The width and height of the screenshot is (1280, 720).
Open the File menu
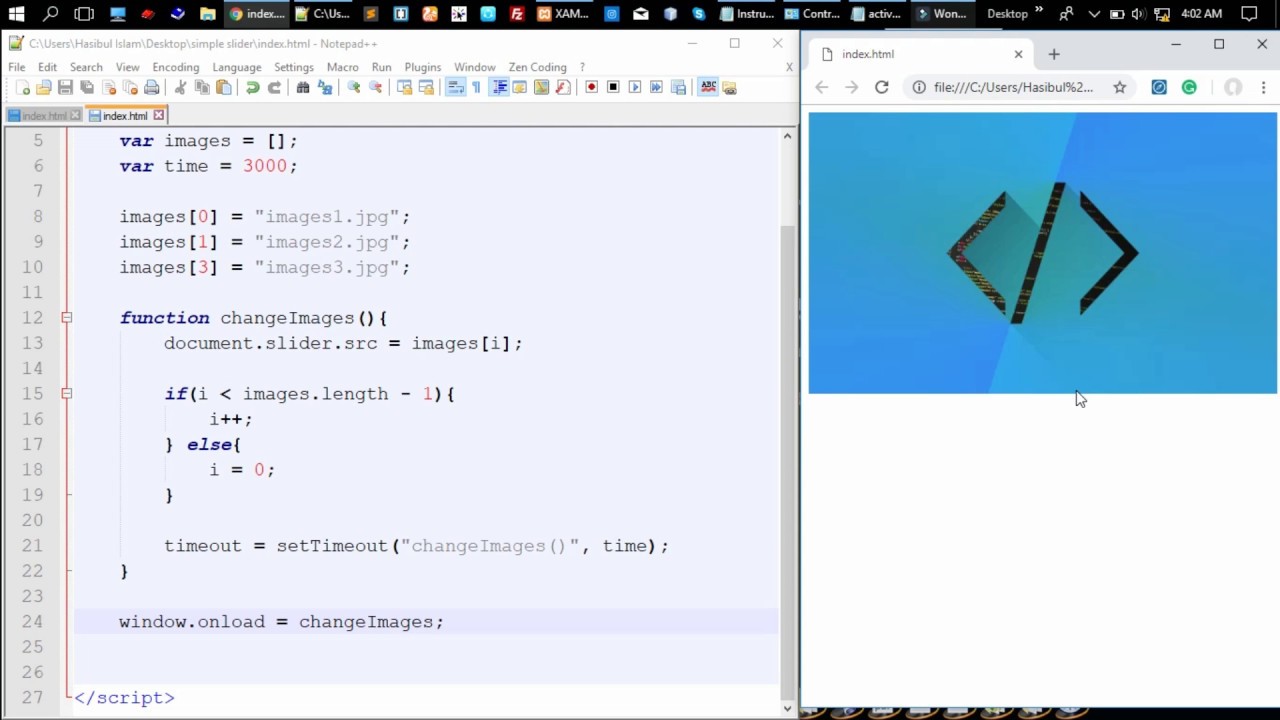(17, 67)
